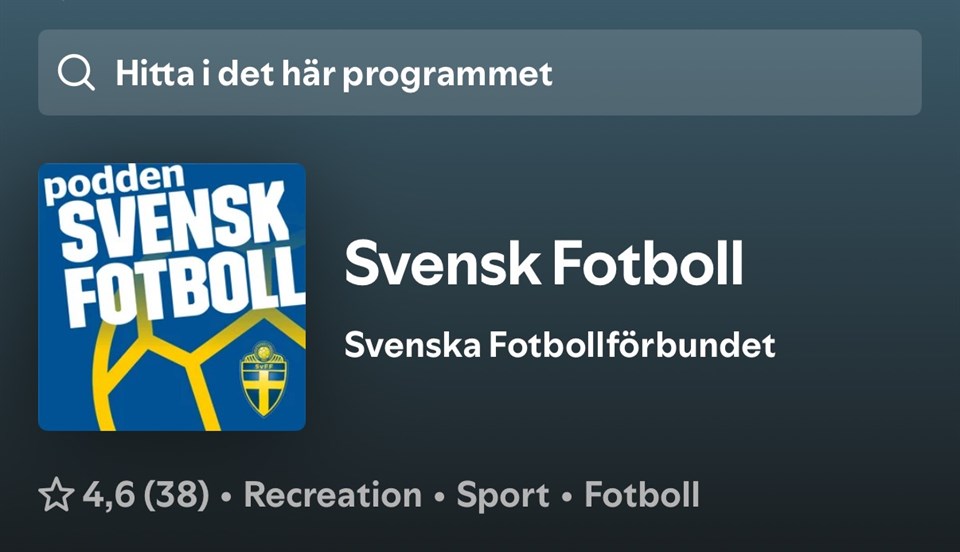Tap the star rating icon
The width and height of the screenshot is (960, 552).
click(56, 494)
